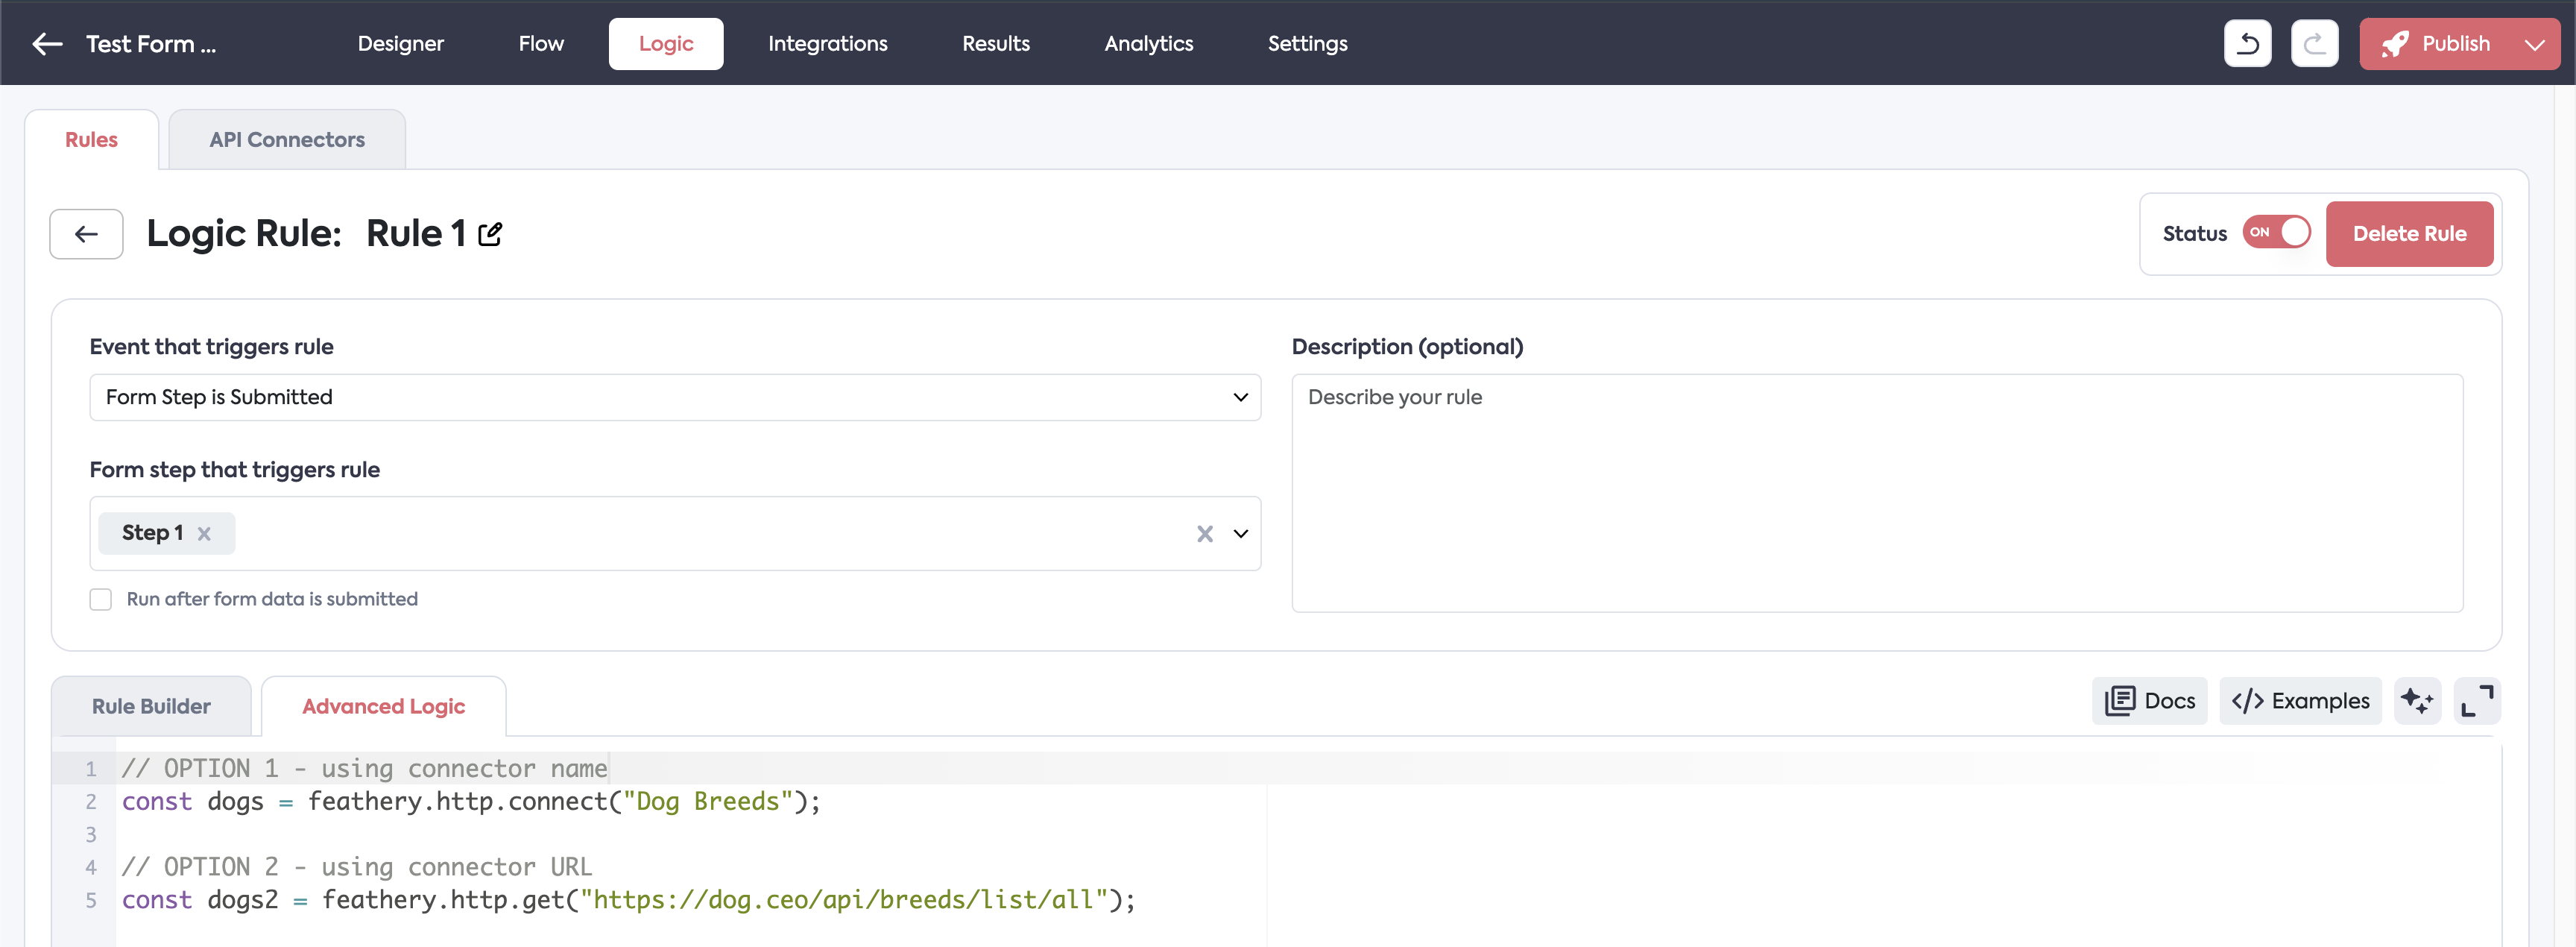Expand the code editor to fullscreen
Image resolution: width=2576 pixels, height=947 pixels.
[2477, 700]
